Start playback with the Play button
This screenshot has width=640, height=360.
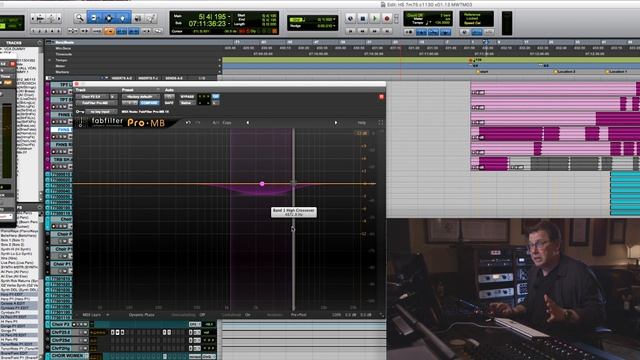375,18
